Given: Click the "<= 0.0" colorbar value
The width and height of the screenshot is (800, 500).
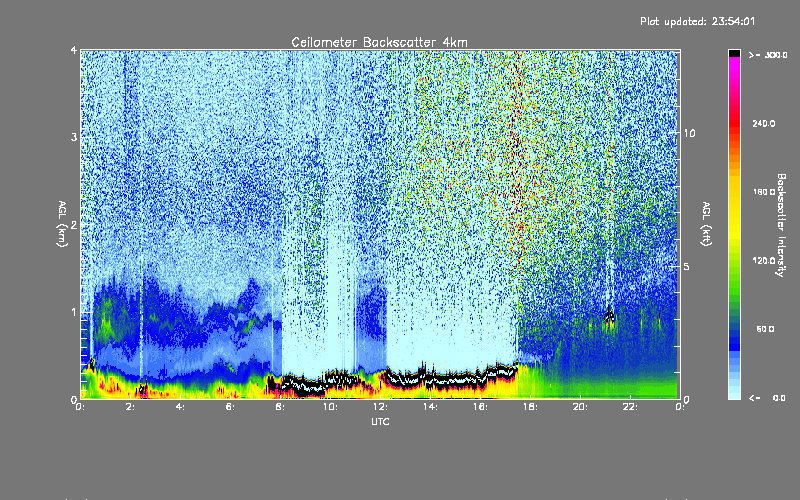Looking at the screenshot, I should (767, 398).
